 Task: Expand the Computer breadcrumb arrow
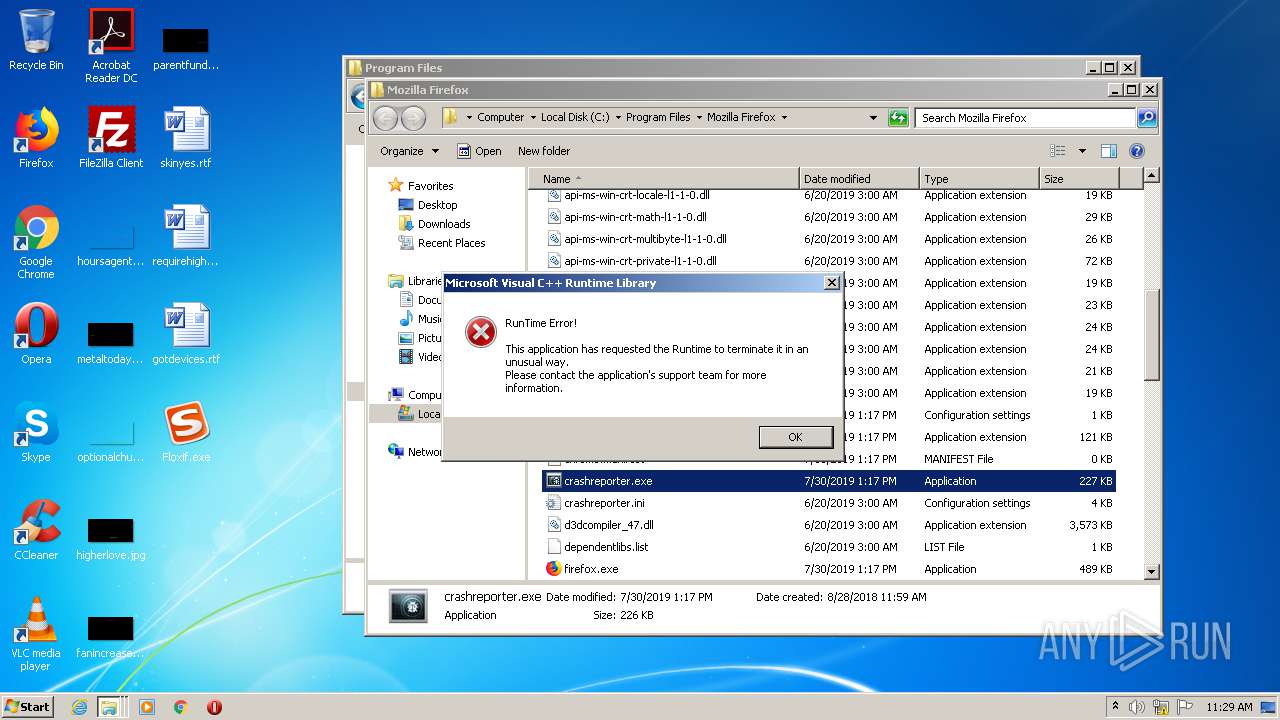pyautogui.click(x=533, y=118)
